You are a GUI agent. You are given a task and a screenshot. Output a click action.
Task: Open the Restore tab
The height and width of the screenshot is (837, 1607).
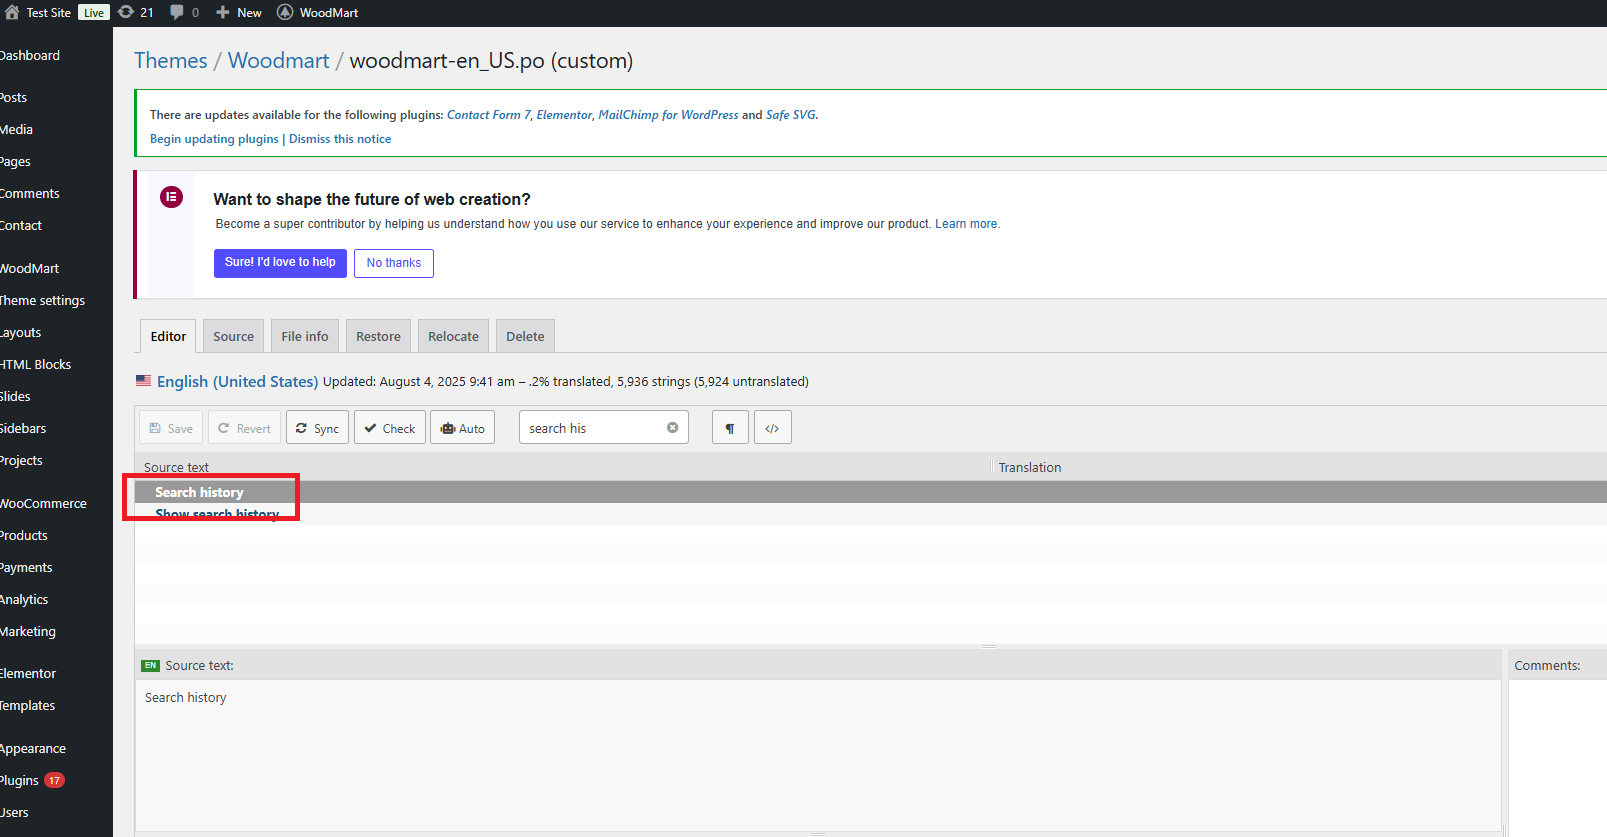tap(378, 336)
